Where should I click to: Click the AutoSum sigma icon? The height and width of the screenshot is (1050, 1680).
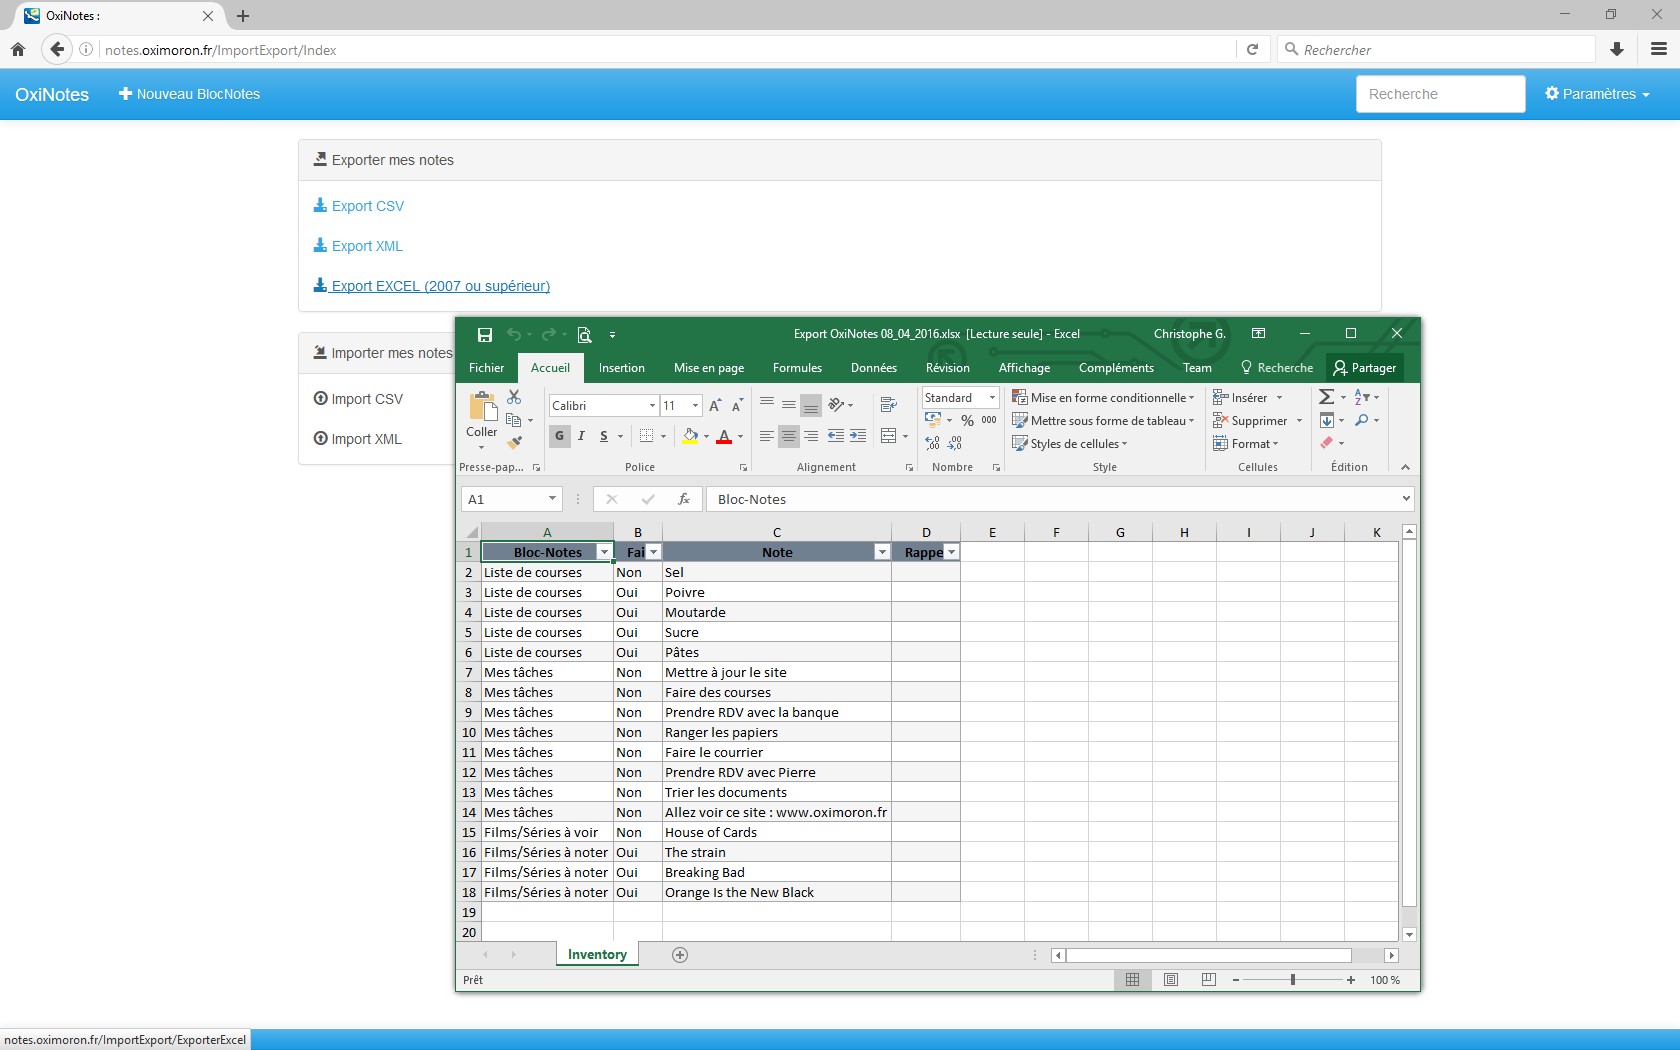coord(1326,397)
